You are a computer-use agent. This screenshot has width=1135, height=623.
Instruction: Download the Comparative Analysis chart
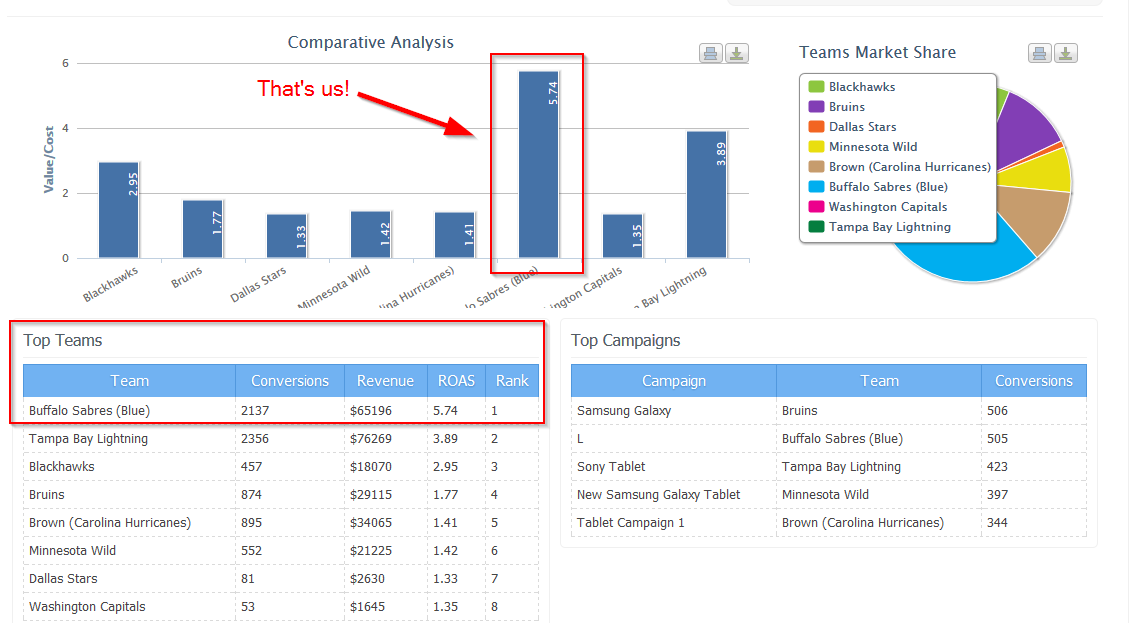coord(736,53)
